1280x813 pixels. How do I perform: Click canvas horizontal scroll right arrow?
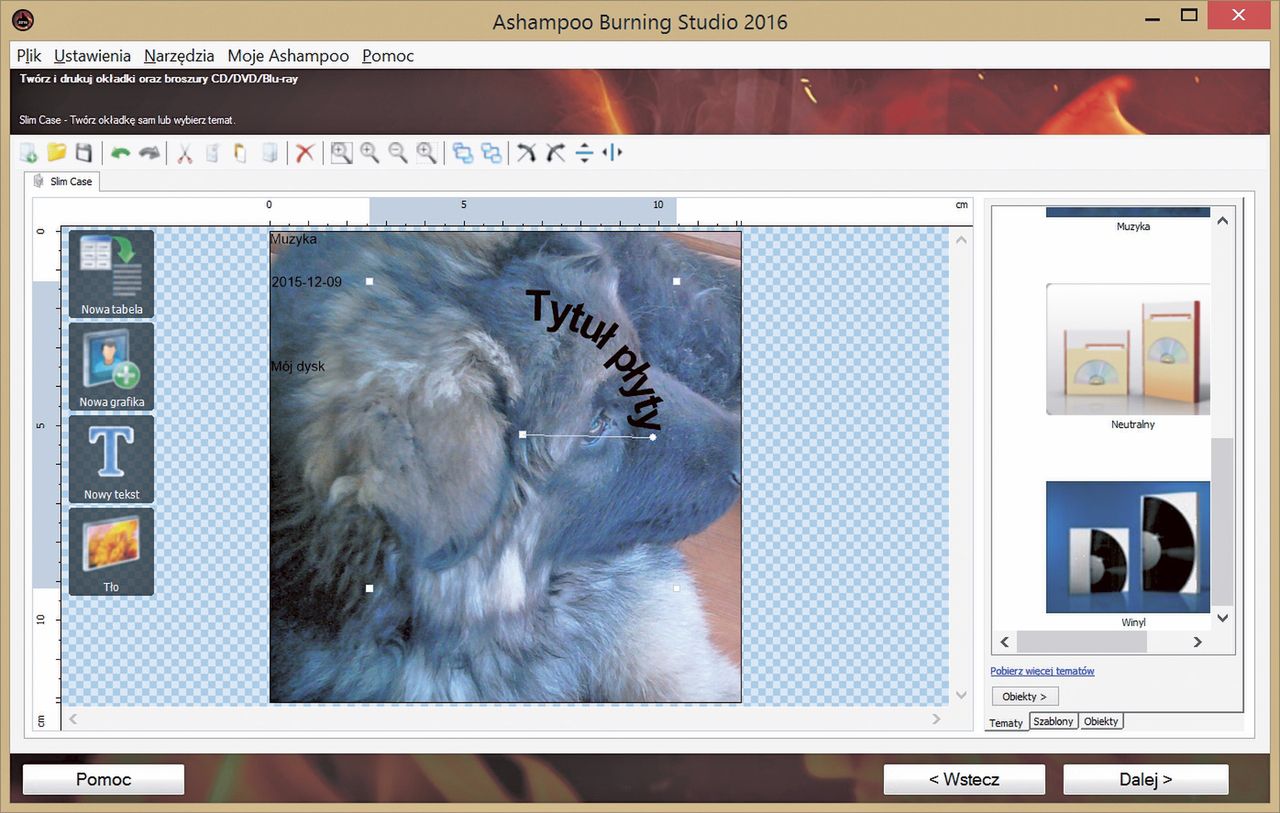936,718
